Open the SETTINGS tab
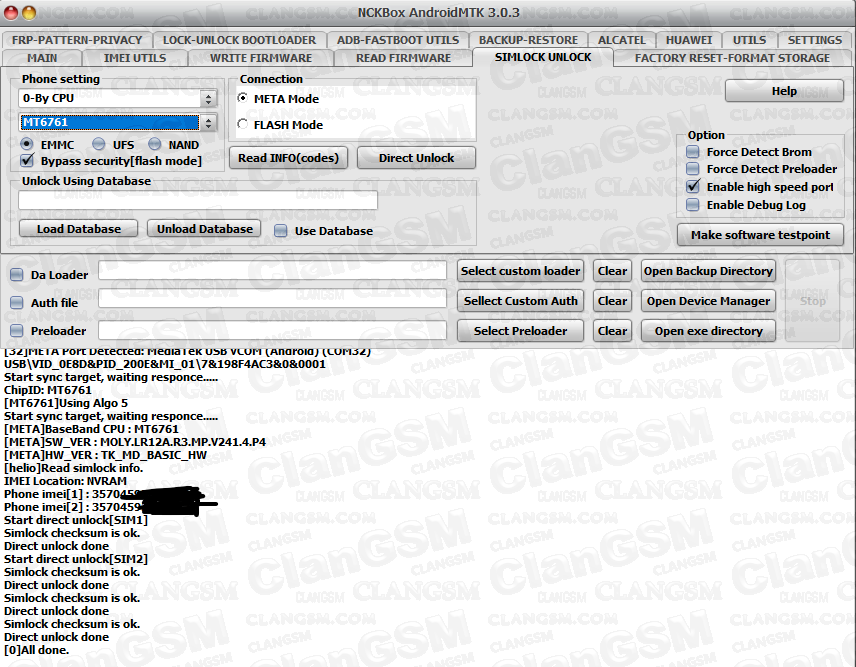Screen dimensions: 856x667 coord(815,40)
